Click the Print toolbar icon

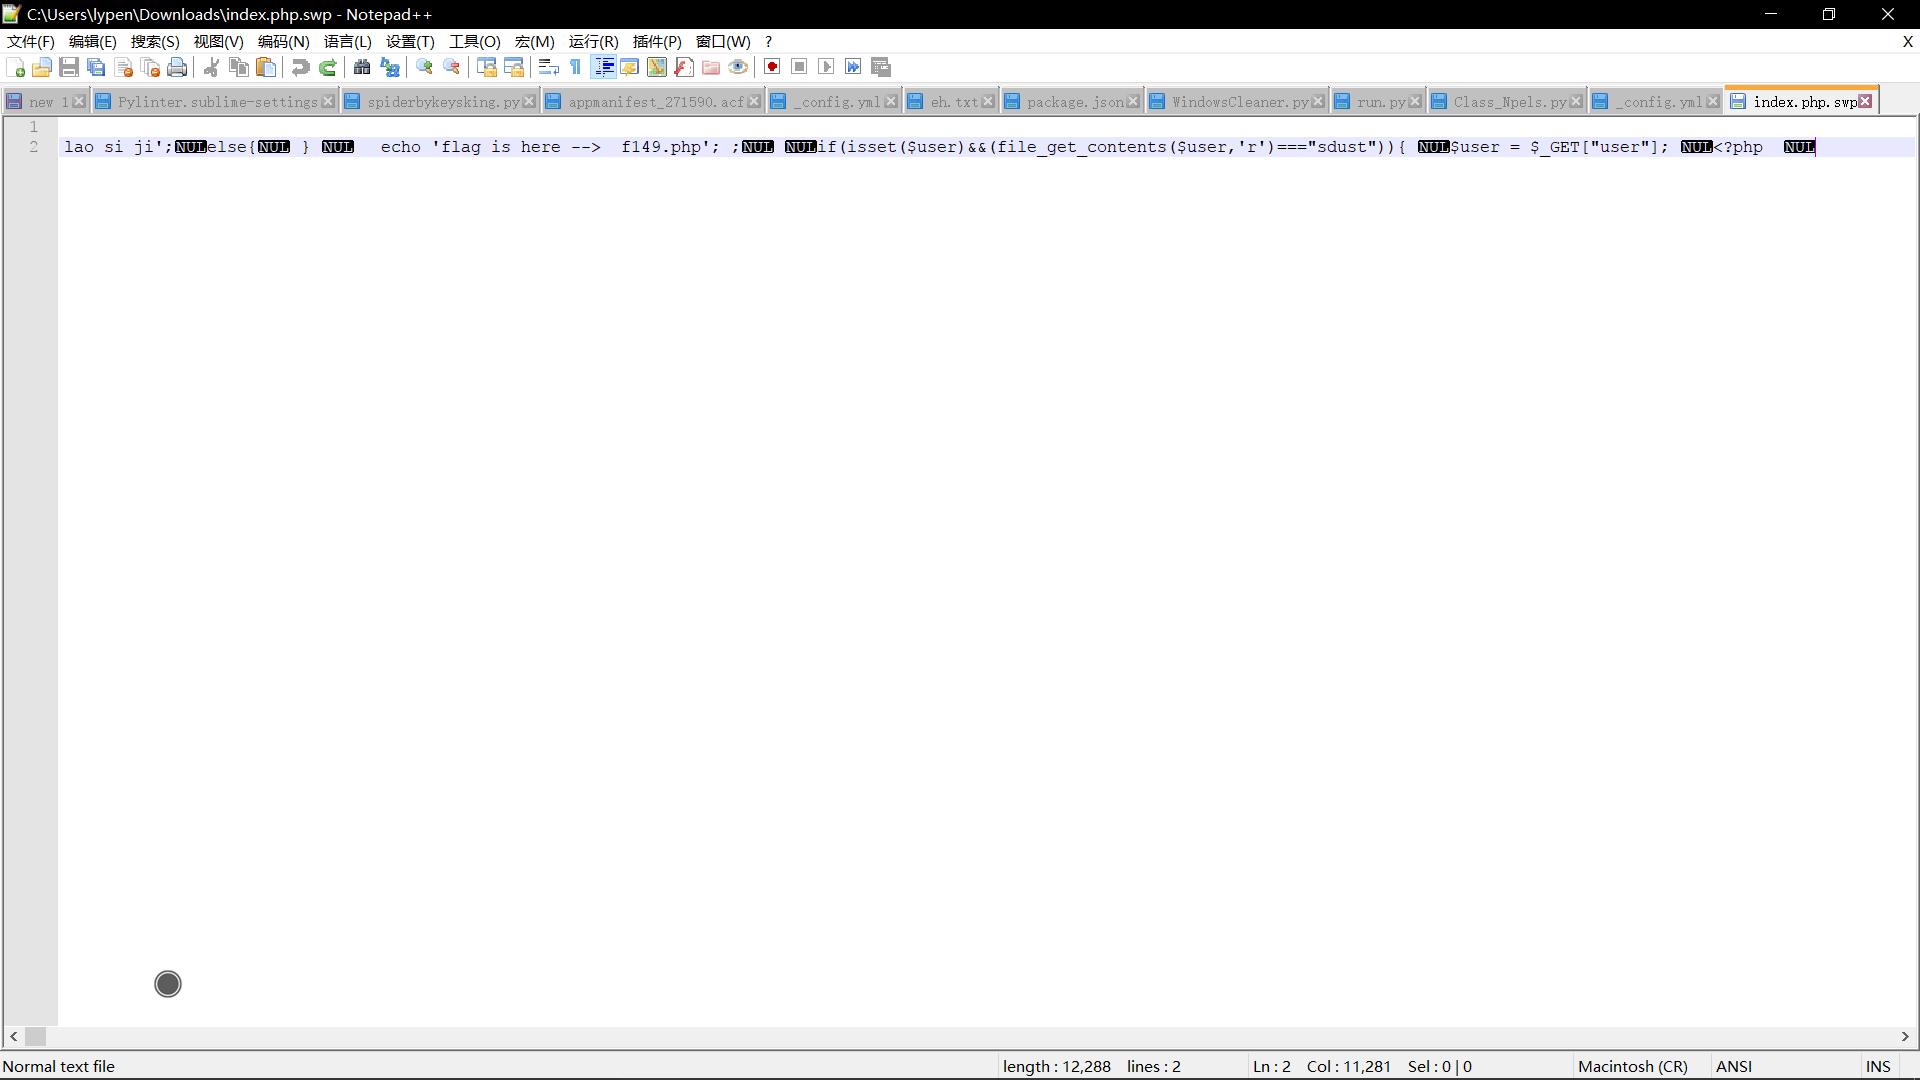(x=177, y=67)
